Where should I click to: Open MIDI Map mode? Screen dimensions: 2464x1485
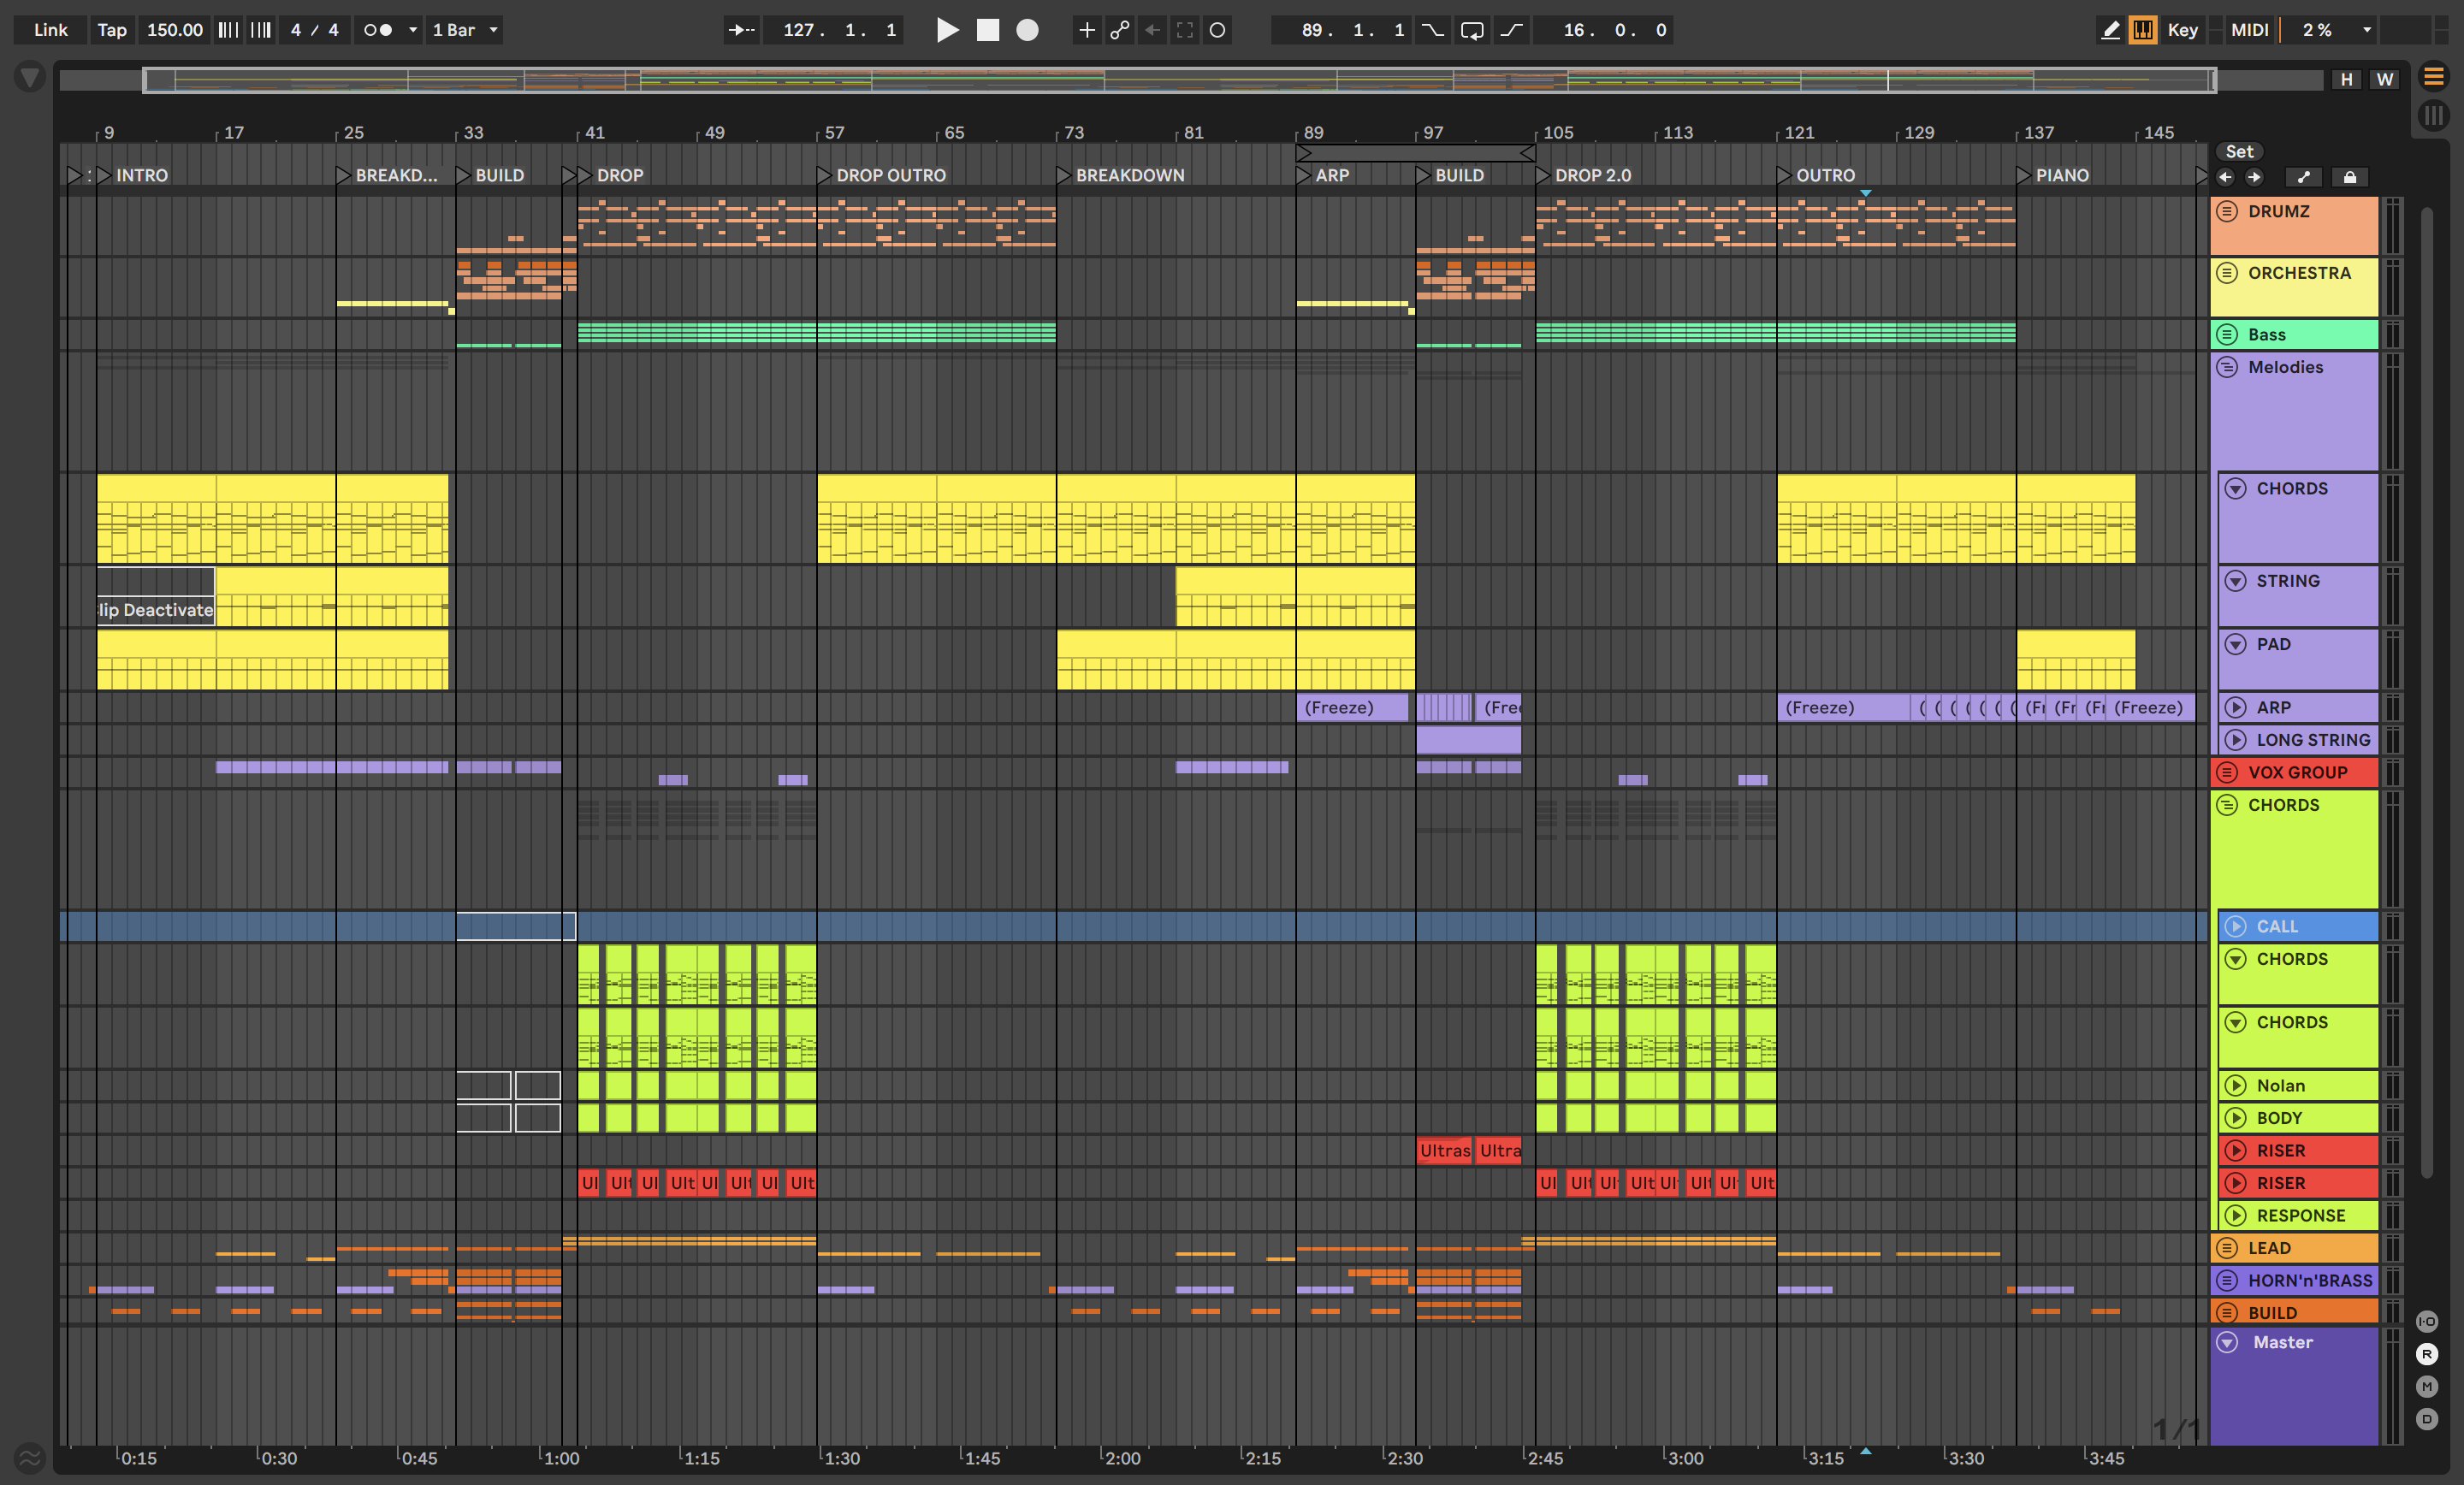[2249, 30]
